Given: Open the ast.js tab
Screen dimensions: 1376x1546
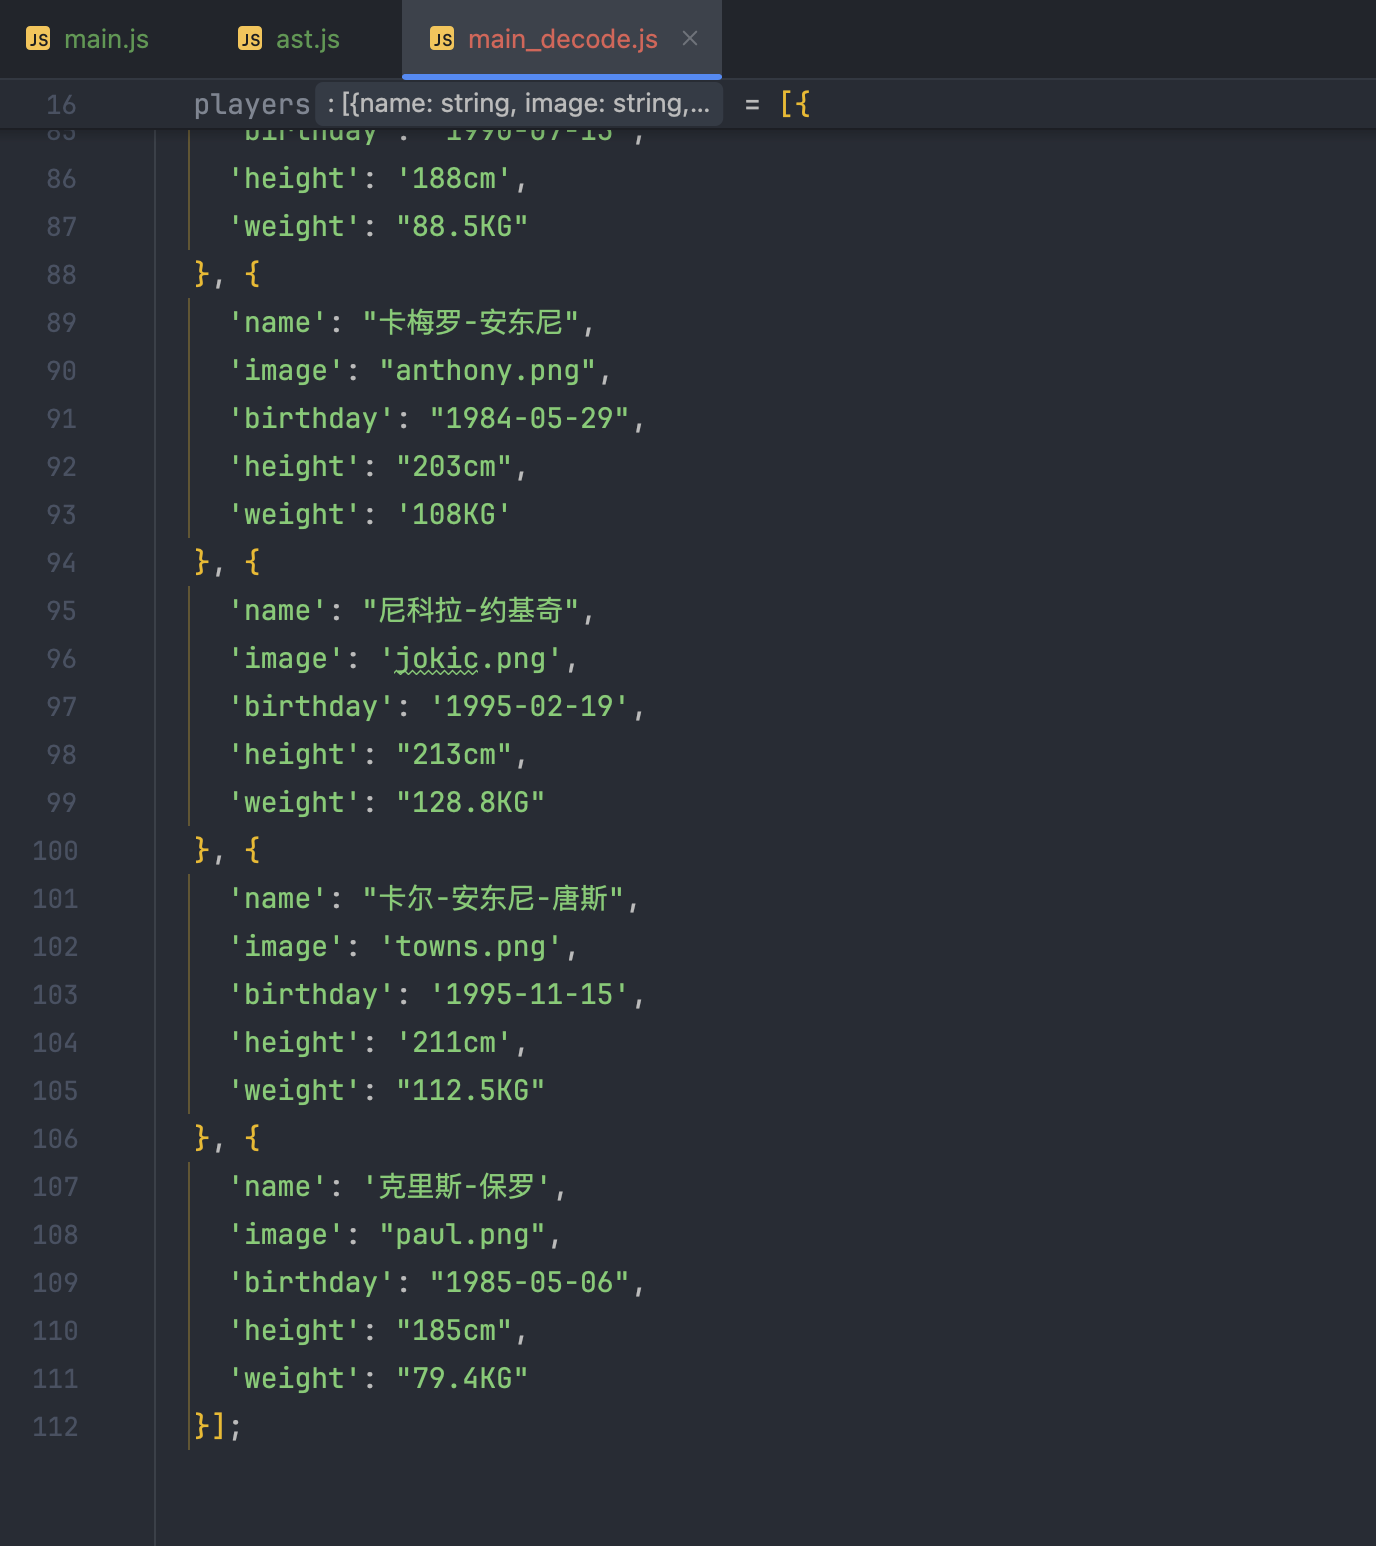Looking at the screenshot, I should tap(307, 39).
